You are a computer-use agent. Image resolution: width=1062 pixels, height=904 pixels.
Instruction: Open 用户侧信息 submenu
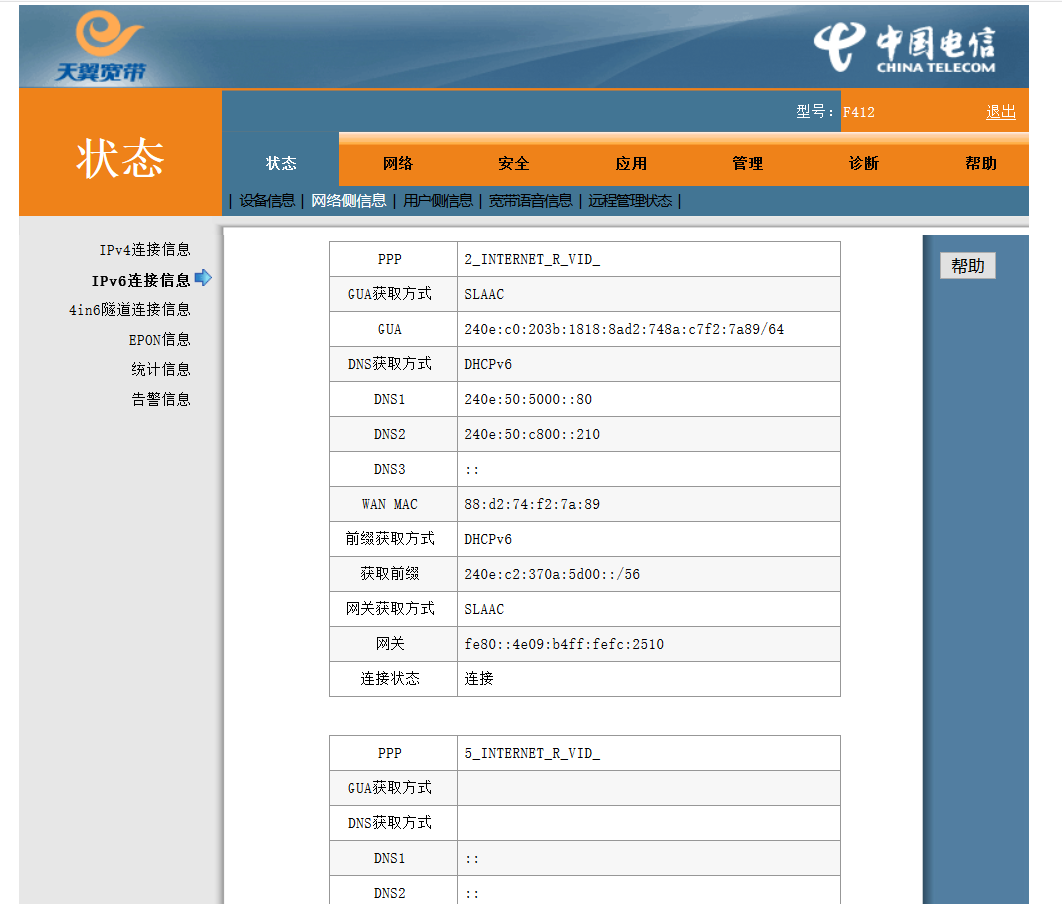point(438,201)
